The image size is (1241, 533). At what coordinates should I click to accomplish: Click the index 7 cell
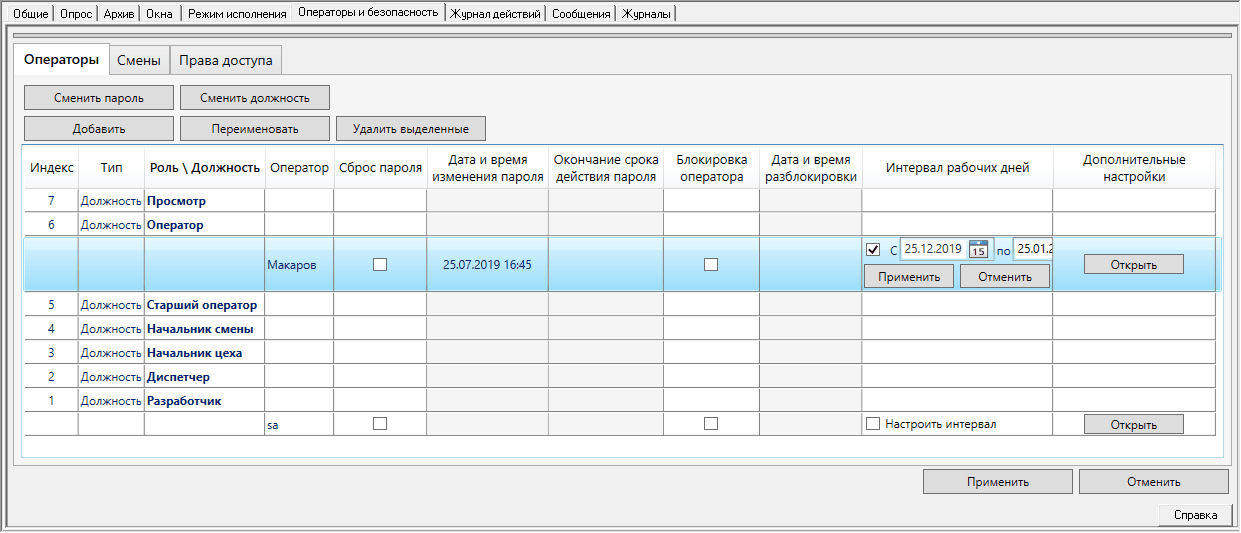click(51, 201)
